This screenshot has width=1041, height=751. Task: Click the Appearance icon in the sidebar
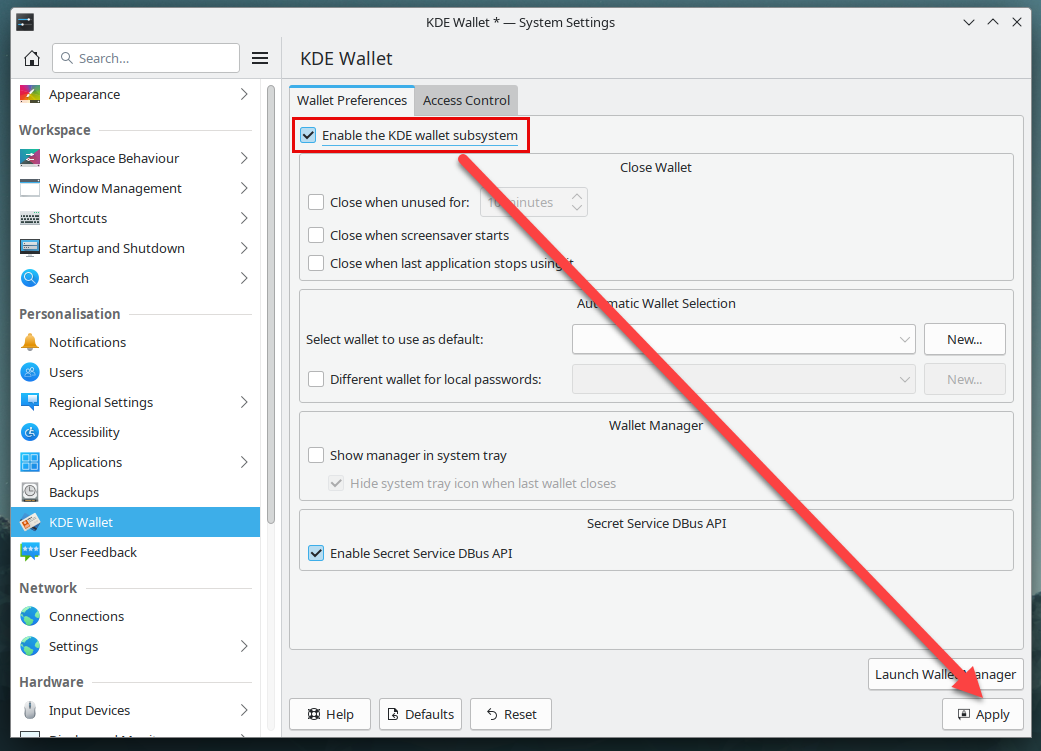[30, 94]
